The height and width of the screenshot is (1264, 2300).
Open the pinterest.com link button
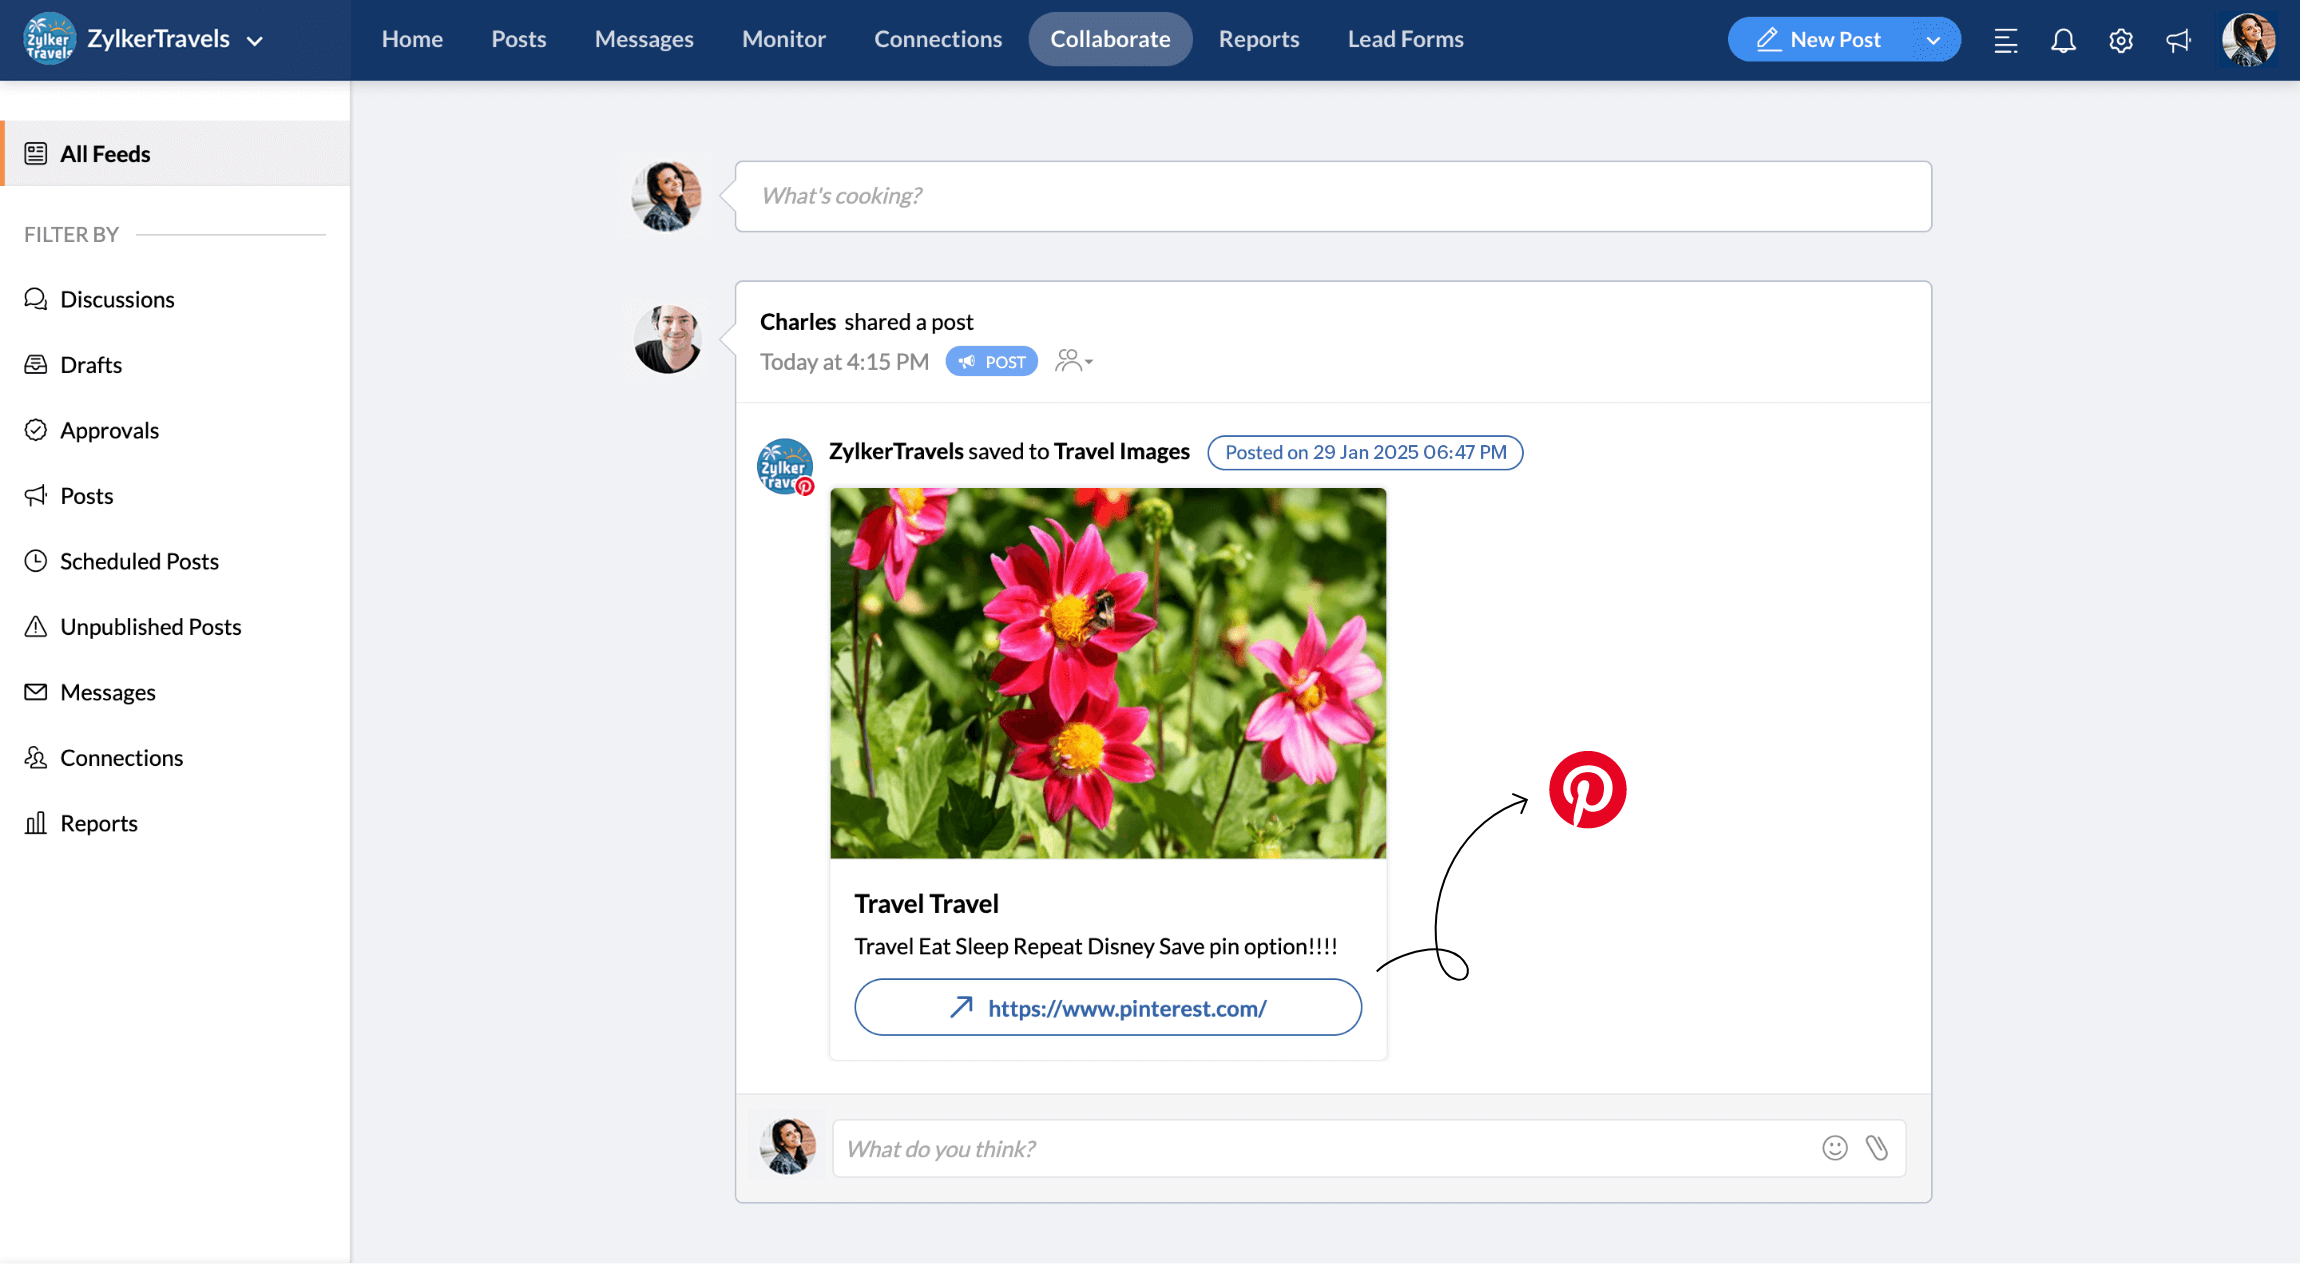1108,1008
